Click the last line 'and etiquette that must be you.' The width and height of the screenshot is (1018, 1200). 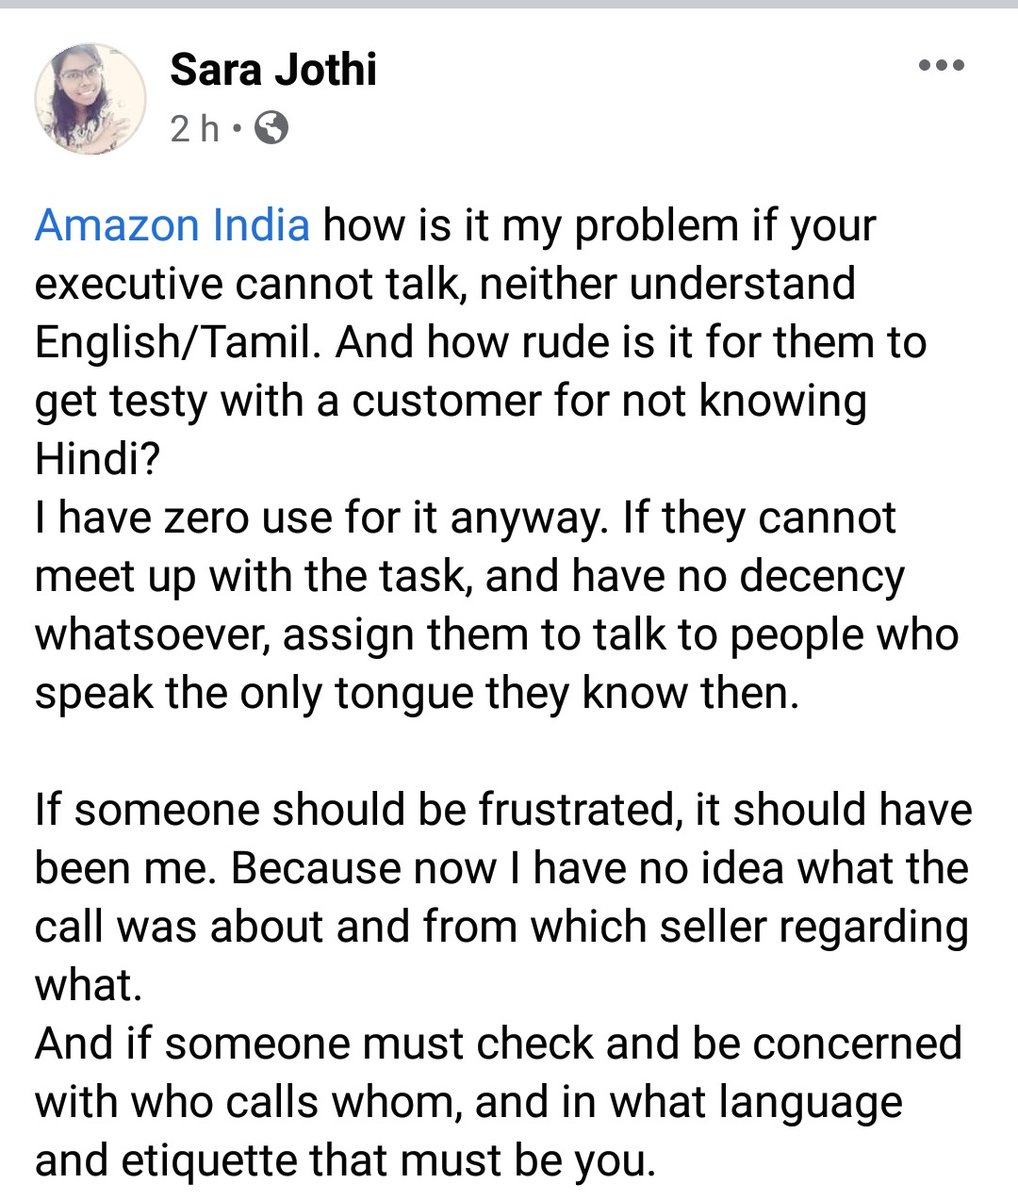[x=345, y=1161]
